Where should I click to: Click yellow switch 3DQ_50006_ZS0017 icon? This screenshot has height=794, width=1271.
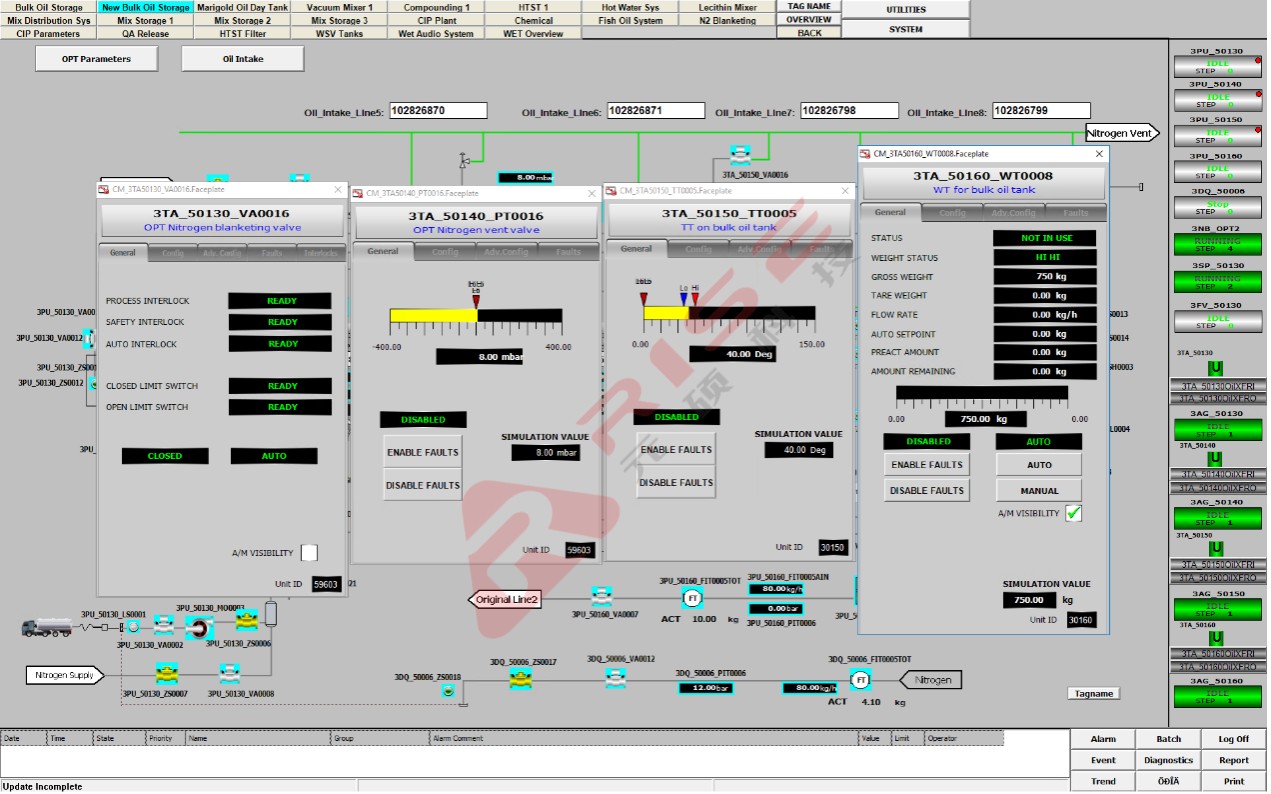coord(520,679)
